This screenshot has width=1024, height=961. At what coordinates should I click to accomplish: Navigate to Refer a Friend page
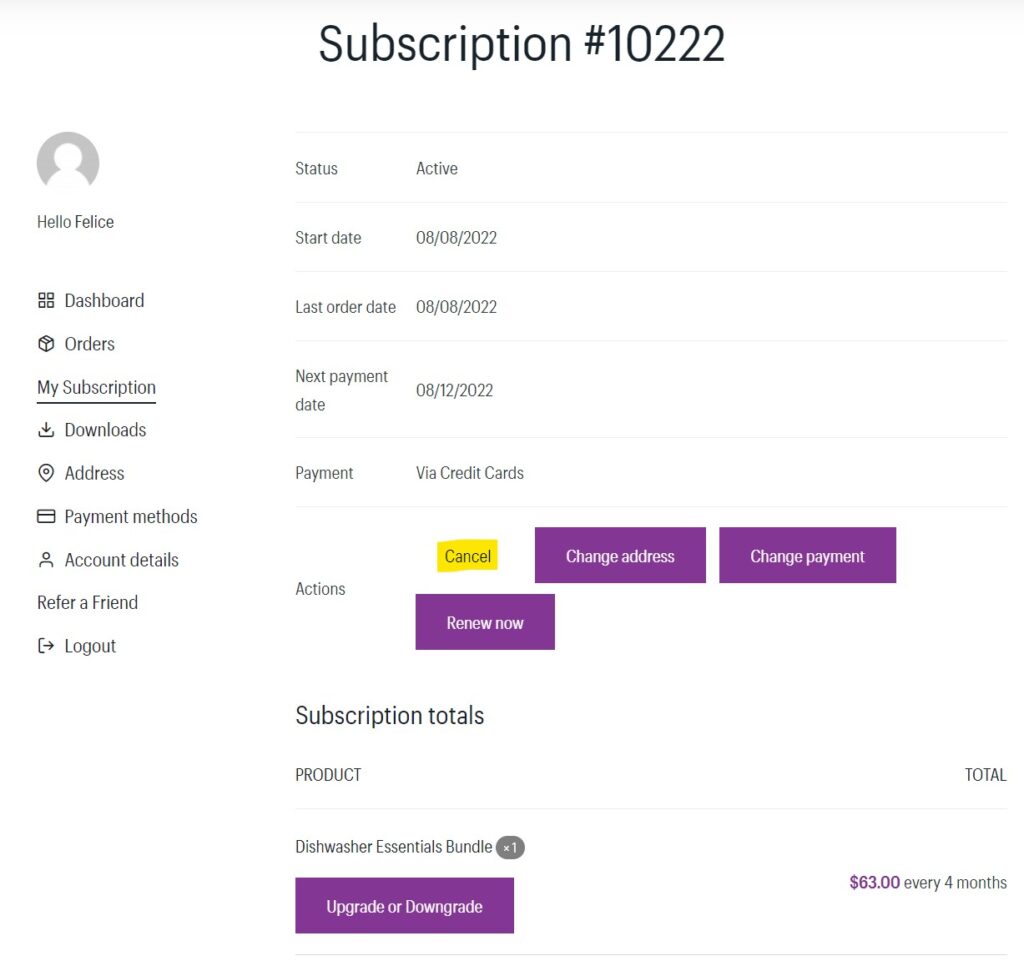coord(87,602)
